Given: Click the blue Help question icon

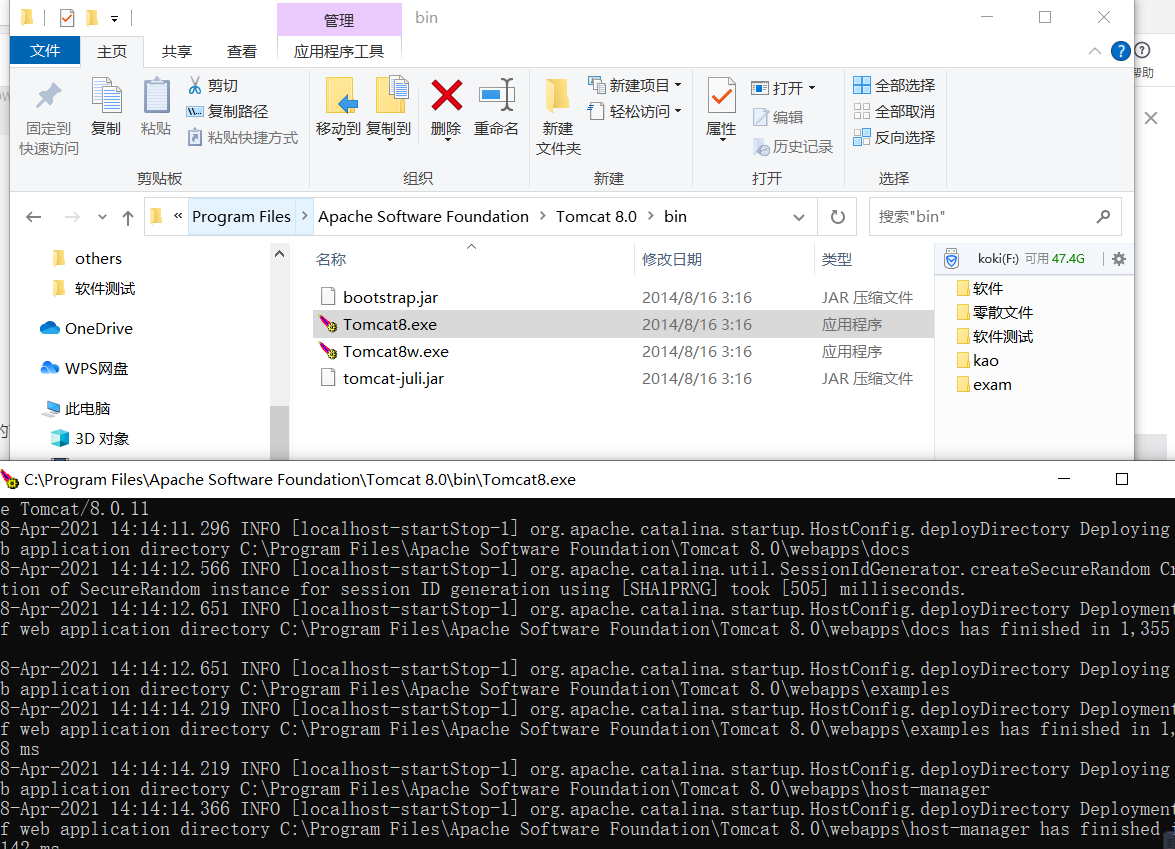Looking at the screenshot, I should [x=1120, y=51].
